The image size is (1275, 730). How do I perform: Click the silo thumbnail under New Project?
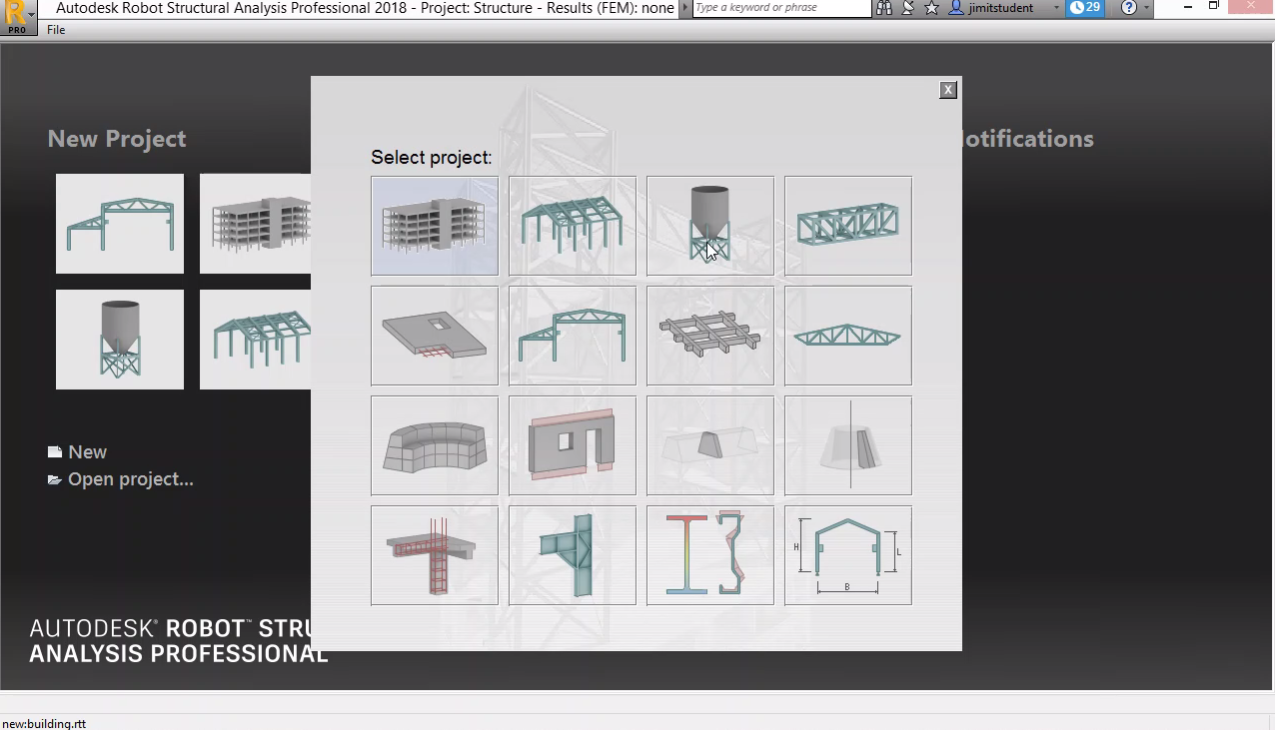point(120,340)
